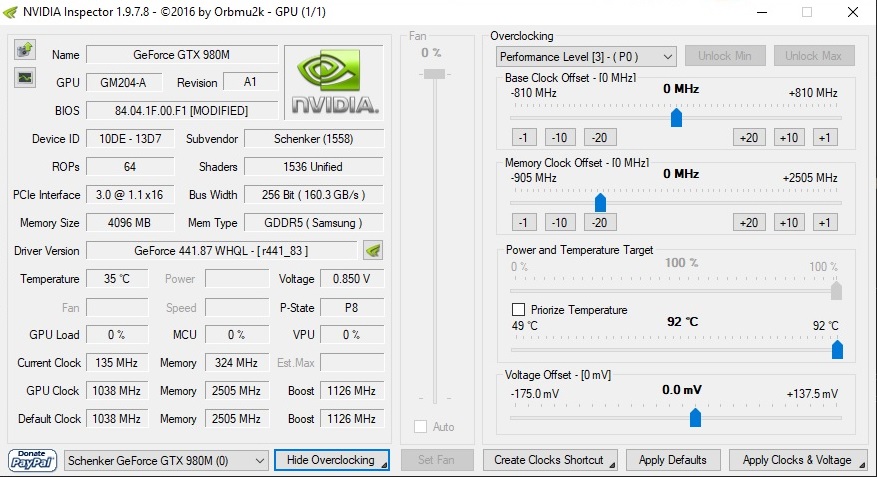Viewport: 877px width, 477px height.
Task: Click the current Memory clock value 324 MHz
Action: click(237, 362)
